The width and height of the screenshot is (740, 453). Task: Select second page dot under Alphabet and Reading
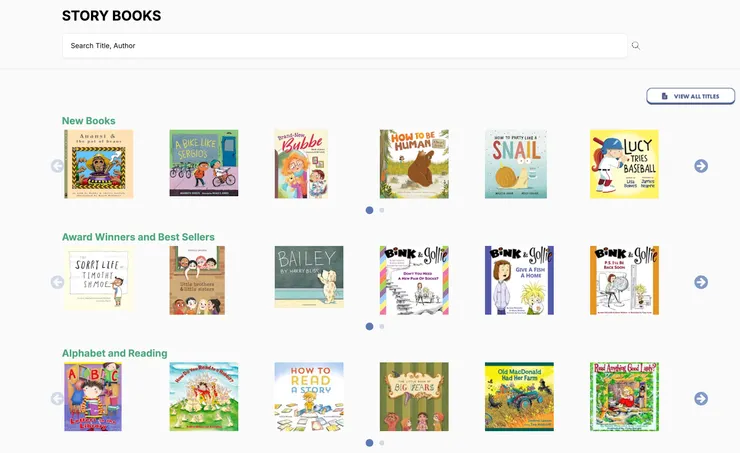click(382, 443)
